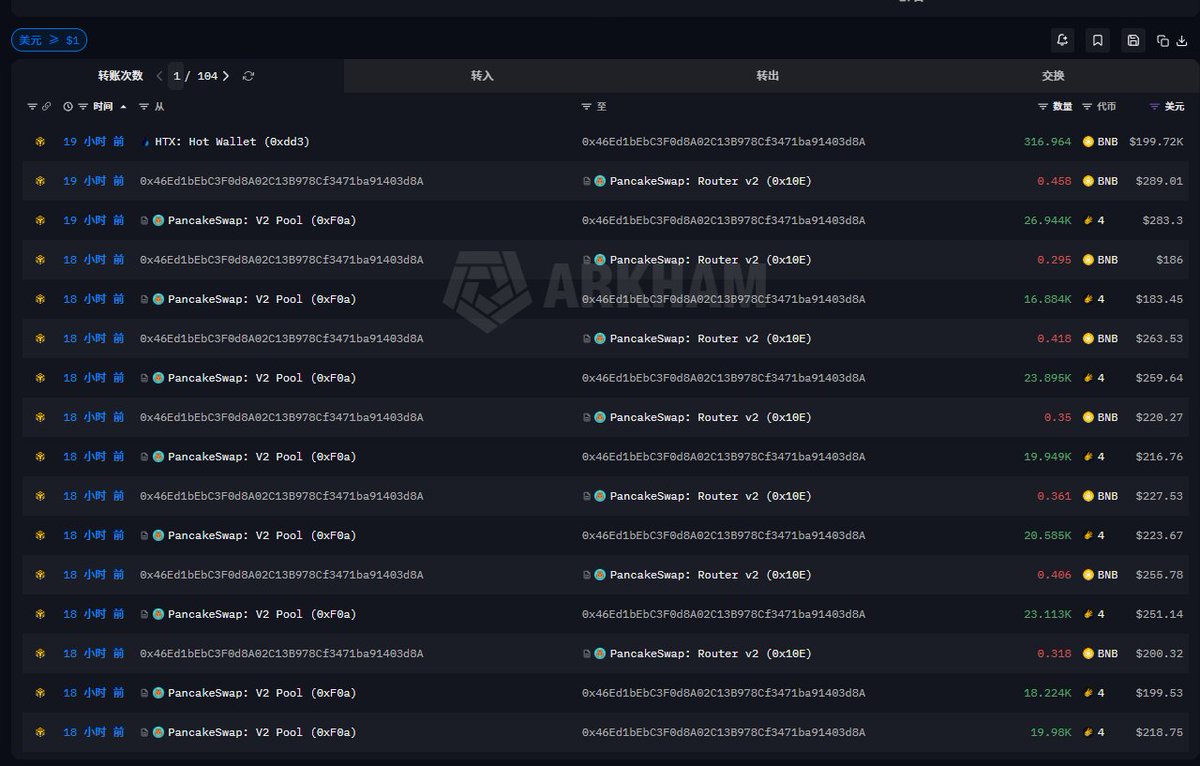Open PancakeSwap: Router v2 in the $289.01 row
This screenshot has width=1200, height=766.
710,181
